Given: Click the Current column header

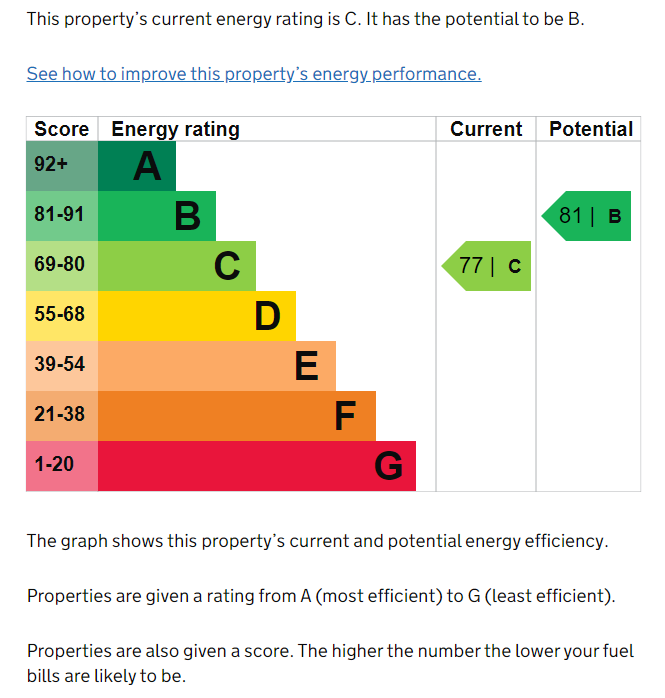Looking at the screenshot, I should pyautogui.click(x=486, y=129).
